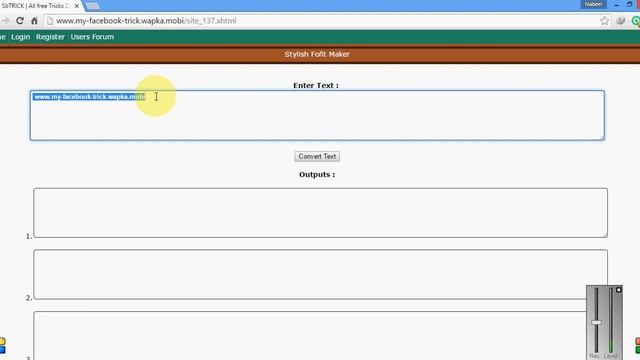The height and width of the screenshot is (360, 640).
Task: Click the page icon in address bar
Action: tap(50, 21)
